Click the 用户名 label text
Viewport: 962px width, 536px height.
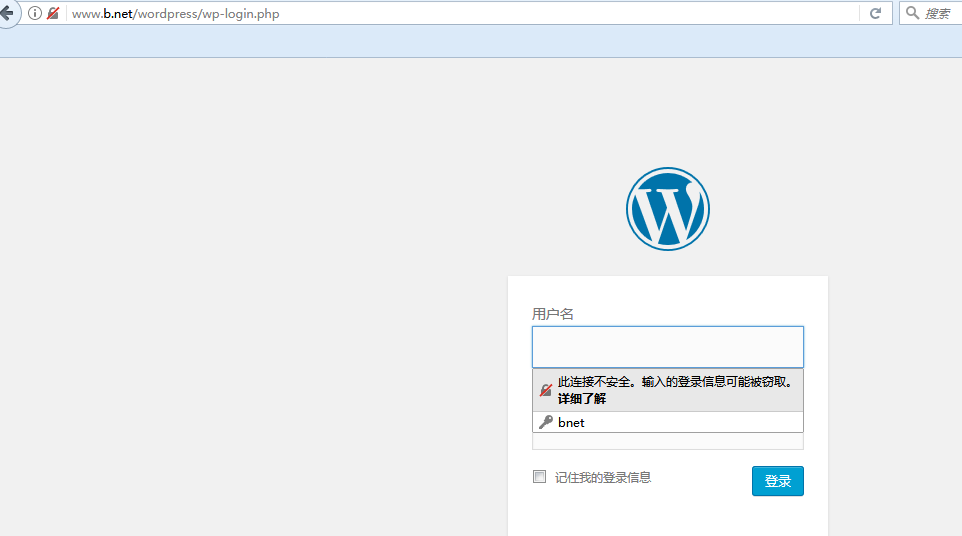552,314
